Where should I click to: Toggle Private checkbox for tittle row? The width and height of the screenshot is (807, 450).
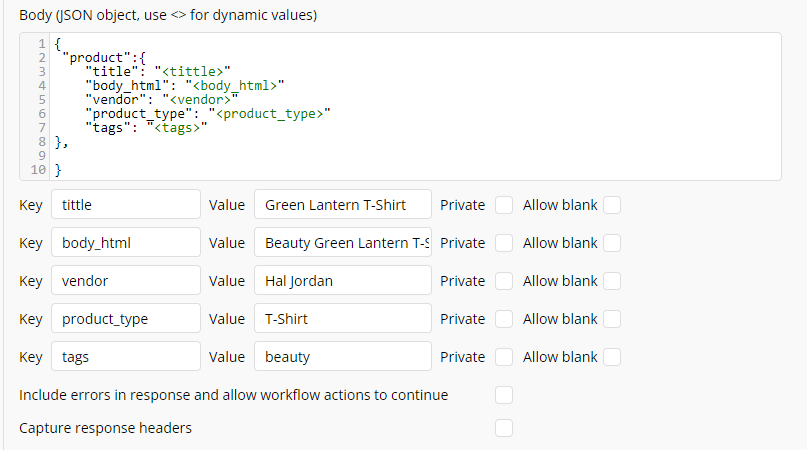click(x=504, y=205)
